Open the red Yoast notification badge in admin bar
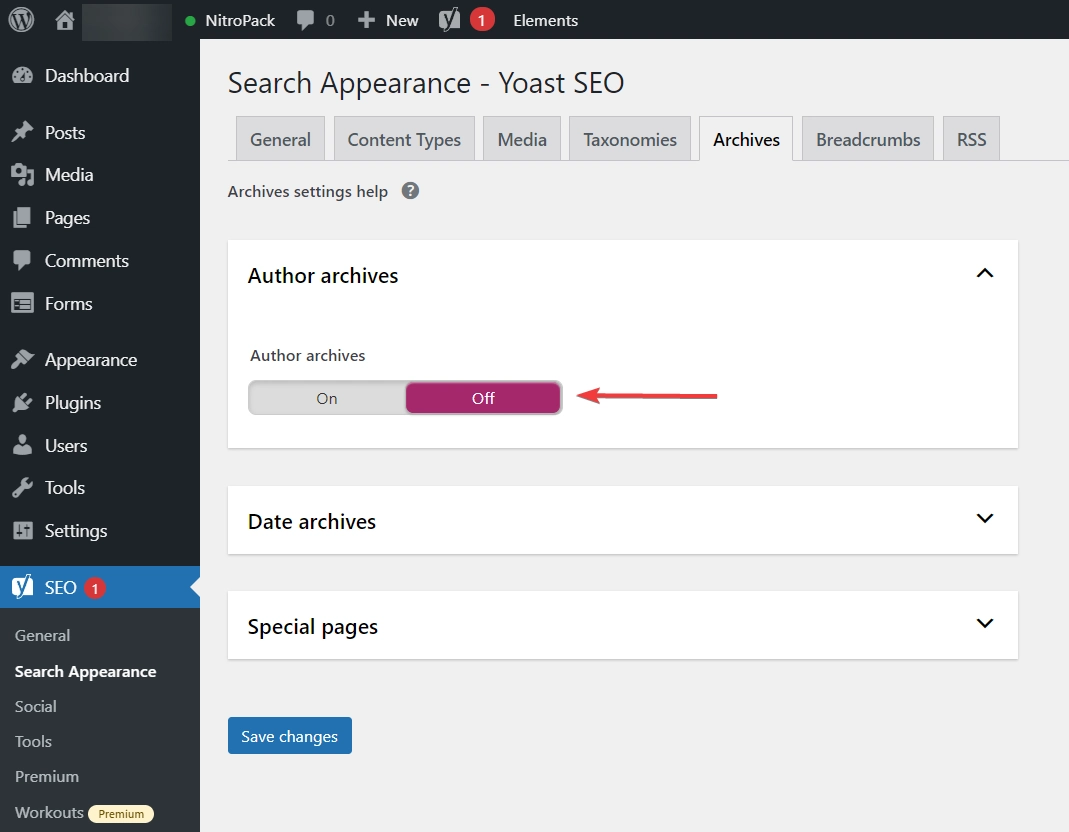Viewport: 1069px width, 832px height. [481, 20]
